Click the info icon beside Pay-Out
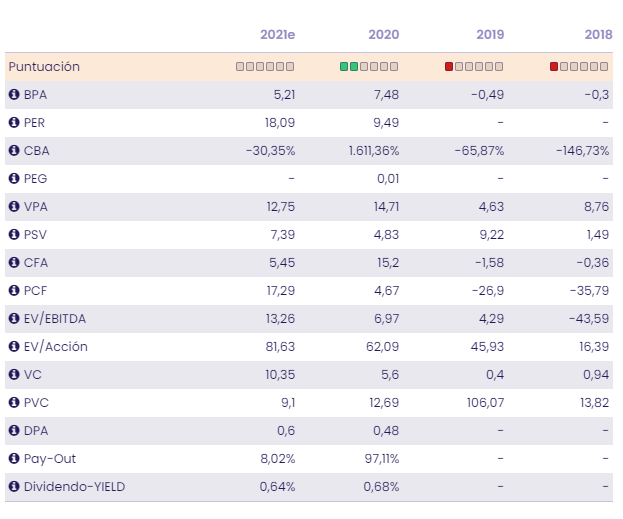The width and height of the screenshot is (623, 519). click(x=14, y=459)
